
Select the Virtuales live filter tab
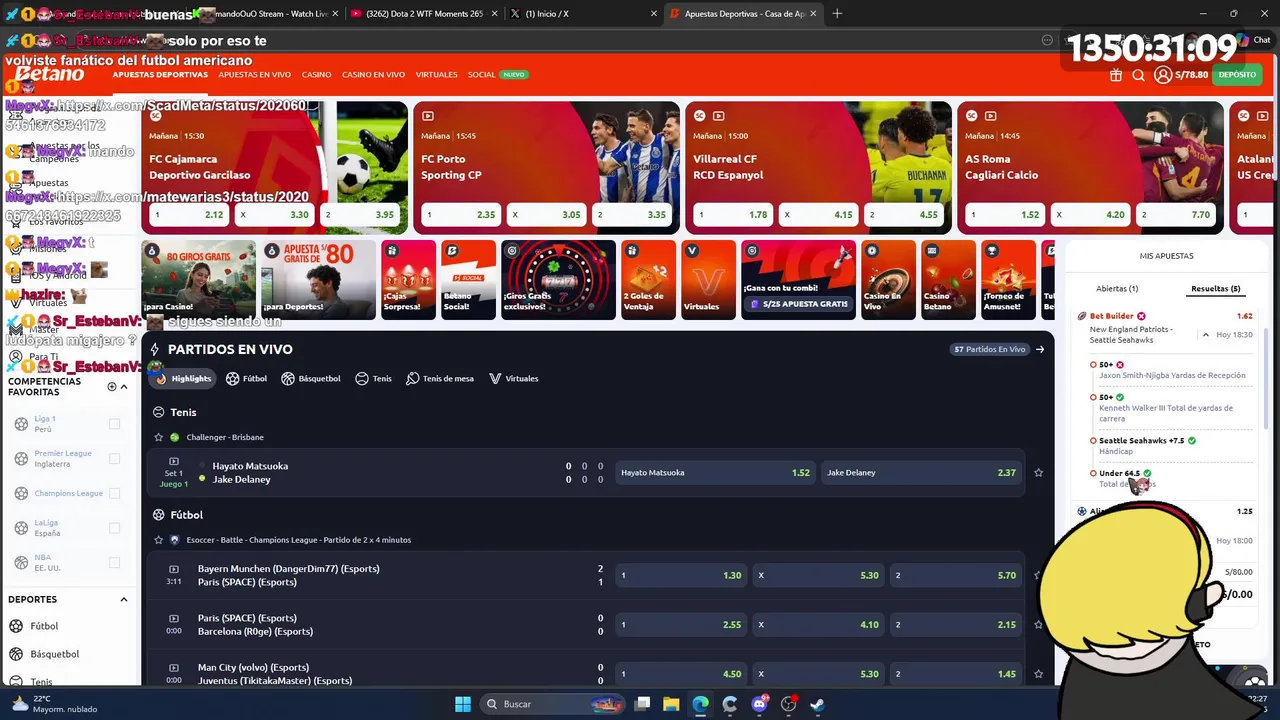click(x=513, y=379)
